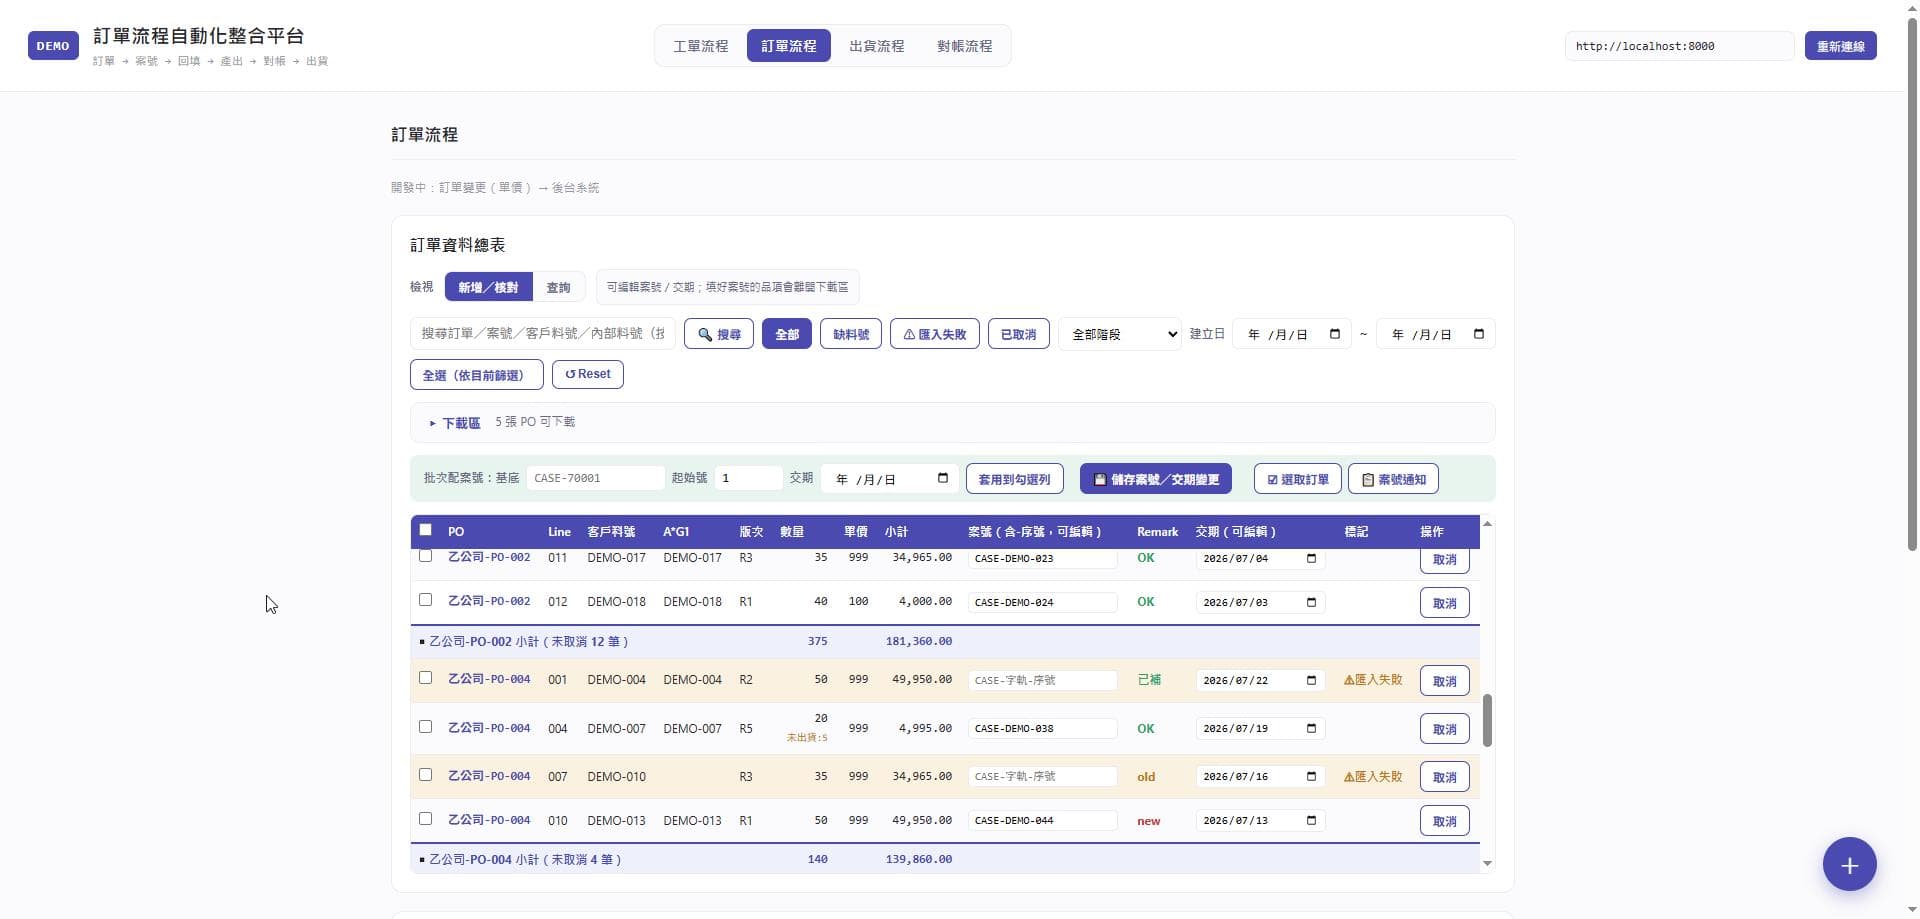Click the 搜尋 search button
The image size is (1920, 919).
pyautogui.click(x=719, y=334)
